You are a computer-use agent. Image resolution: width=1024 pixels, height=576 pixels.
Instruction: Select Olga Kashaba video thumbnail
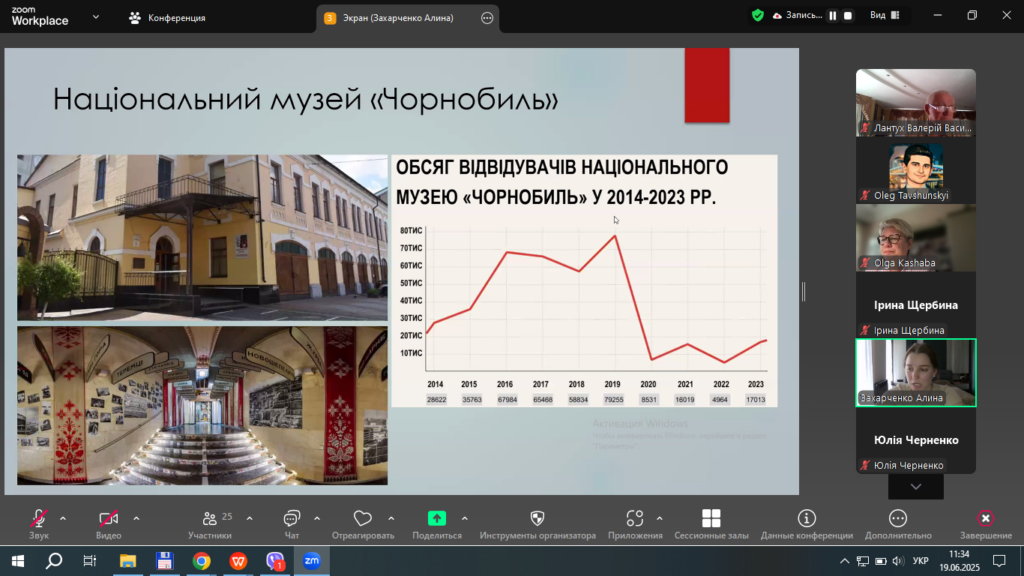(916, 238)
